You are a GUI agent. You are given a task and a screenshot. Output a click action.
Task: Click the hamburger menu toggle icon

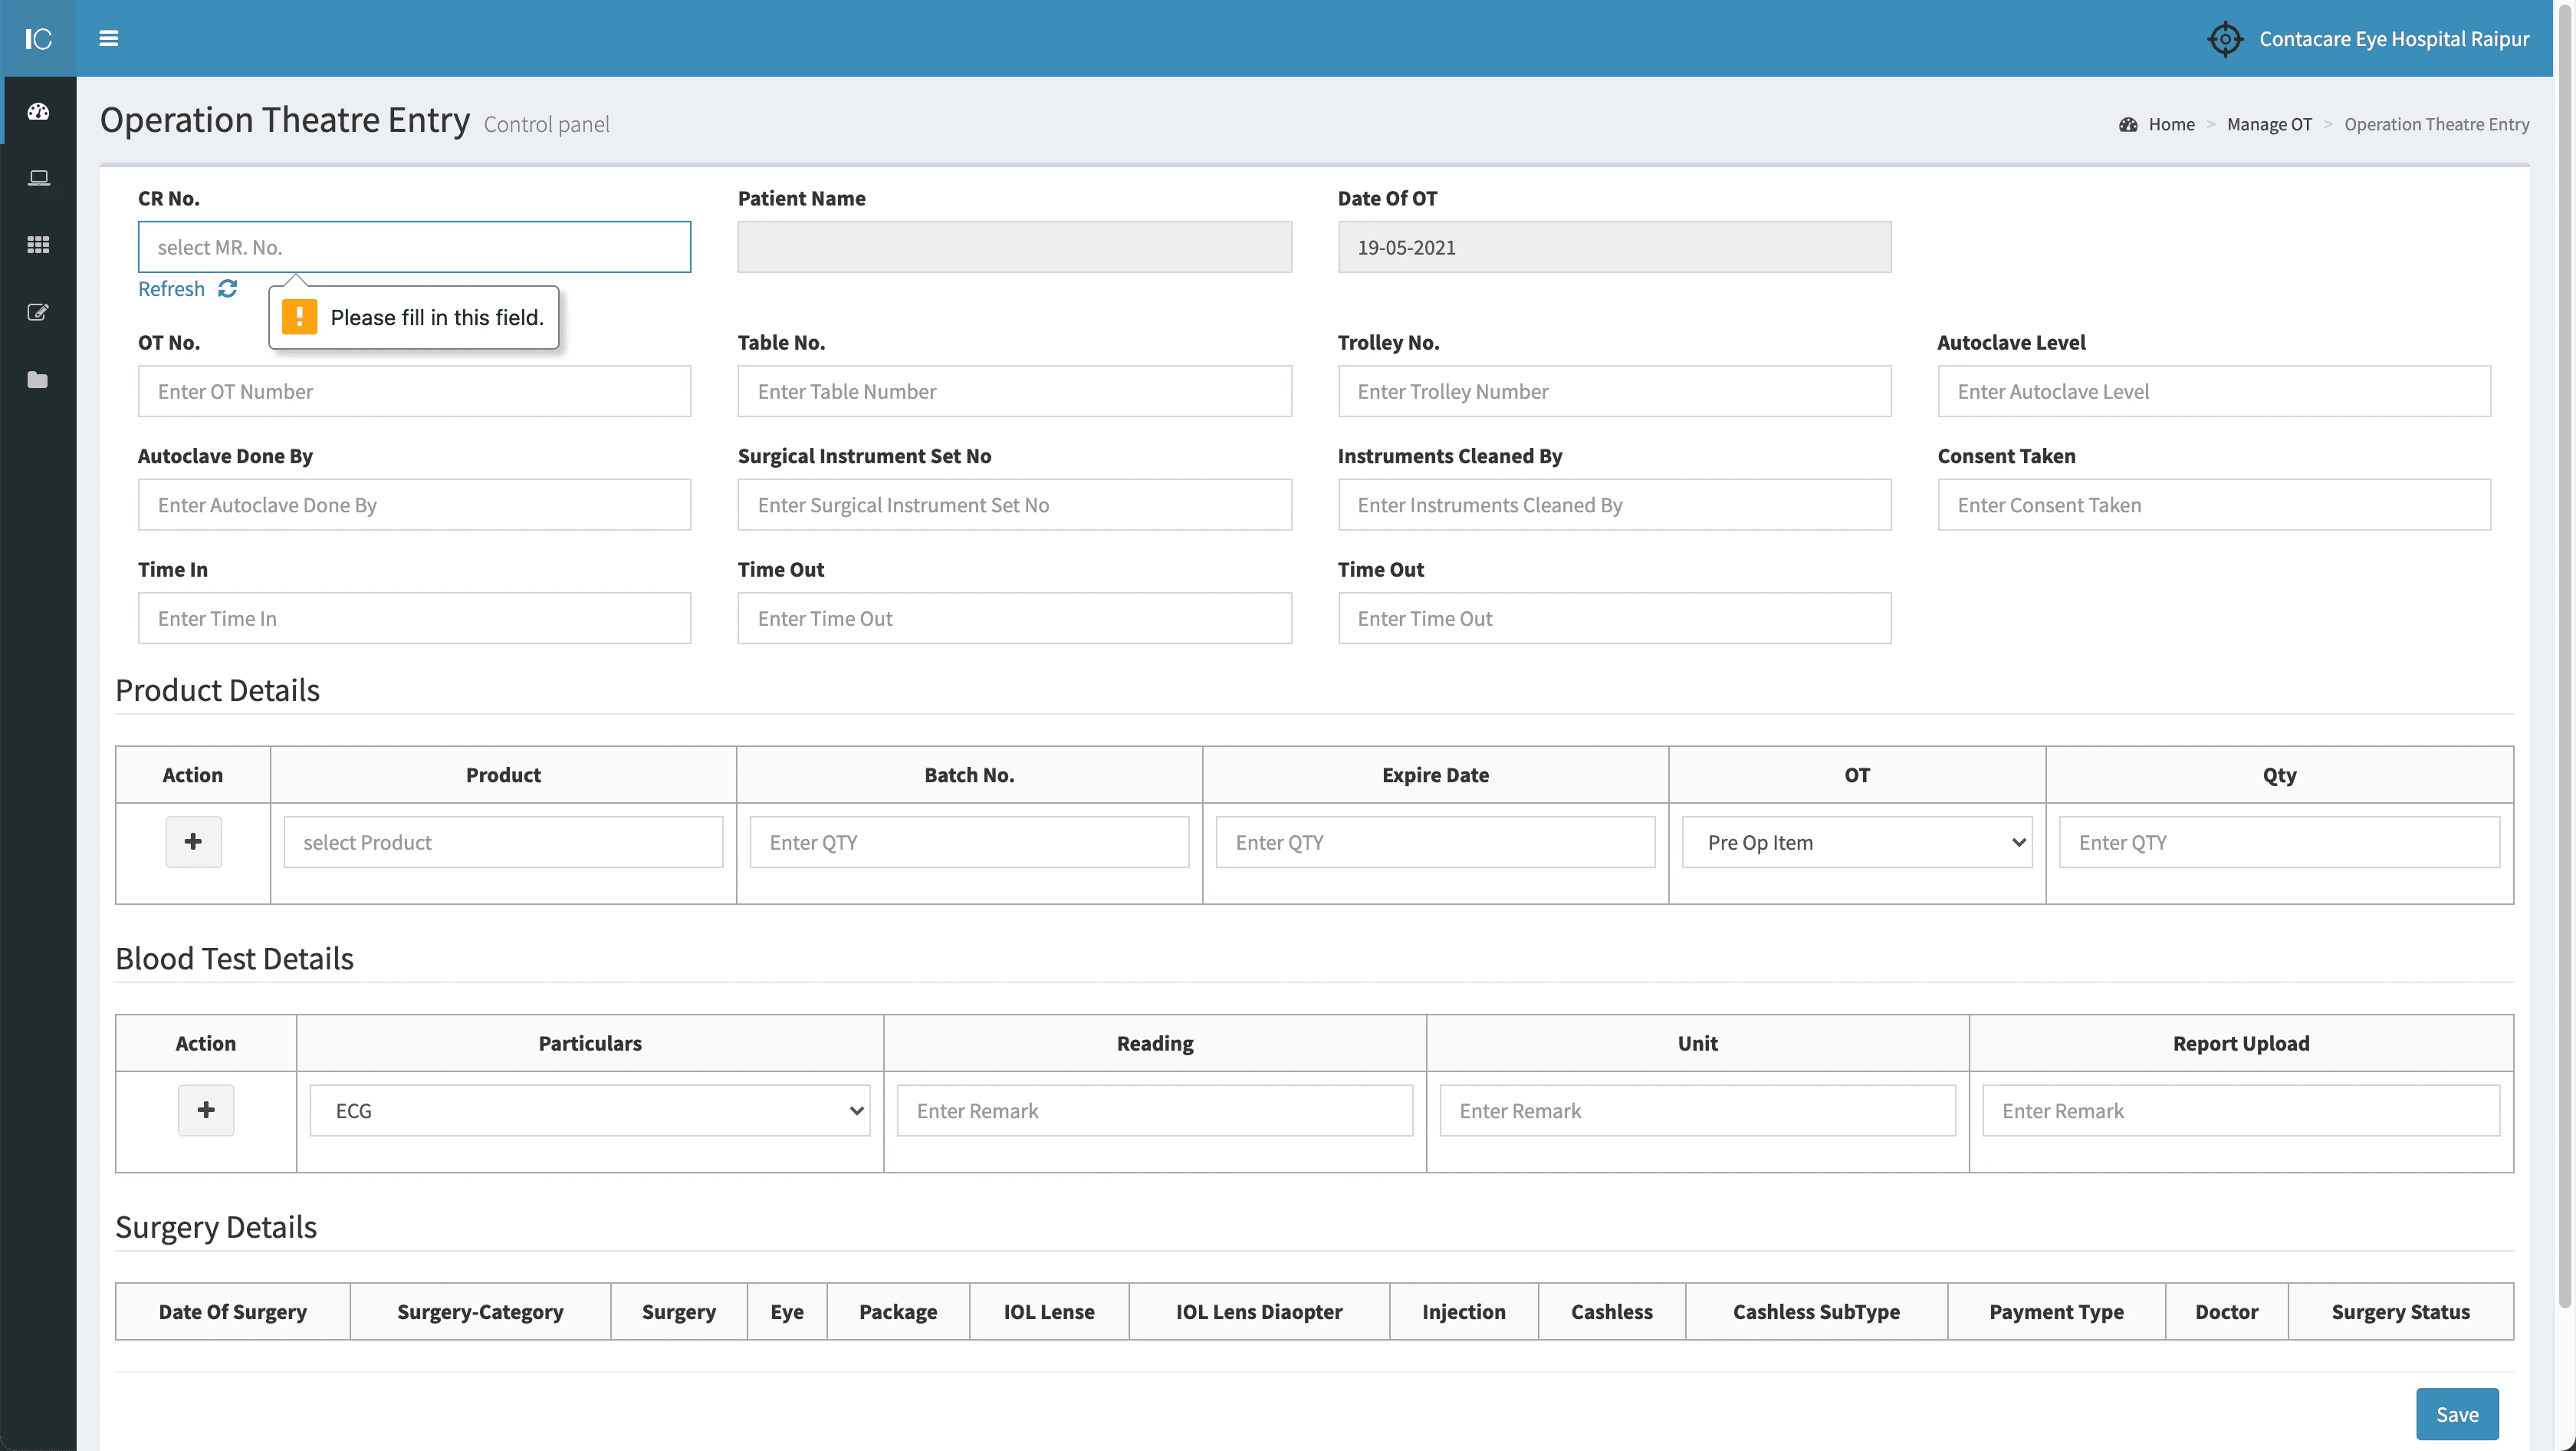109,38
